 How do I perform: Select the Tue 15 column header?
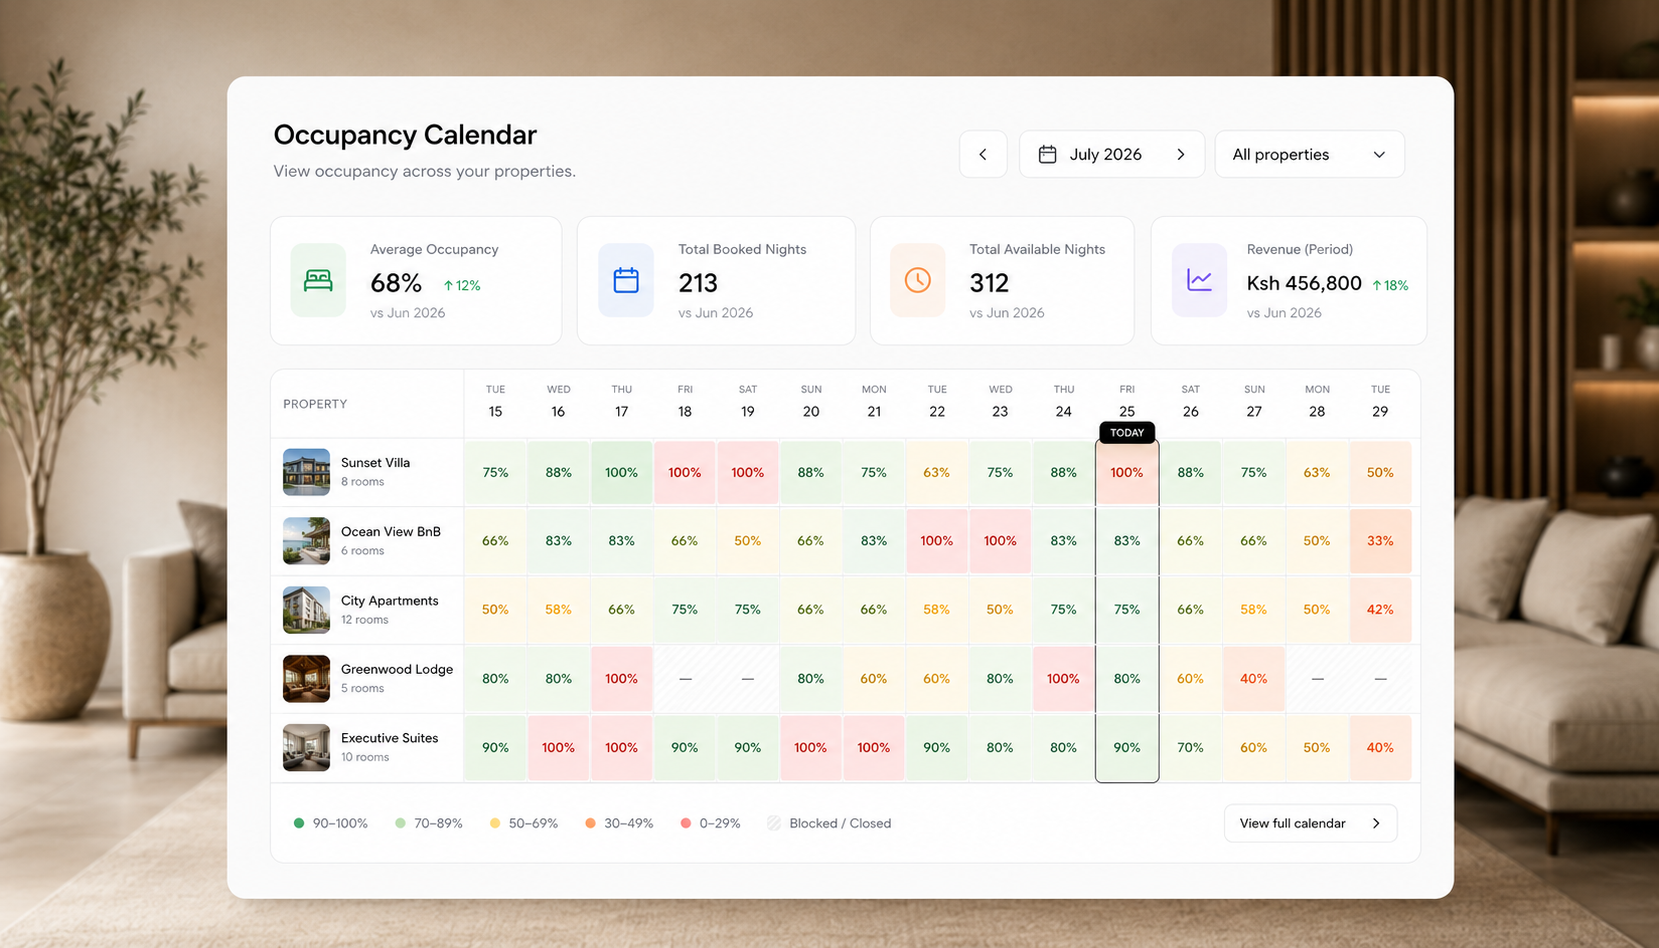495,403
